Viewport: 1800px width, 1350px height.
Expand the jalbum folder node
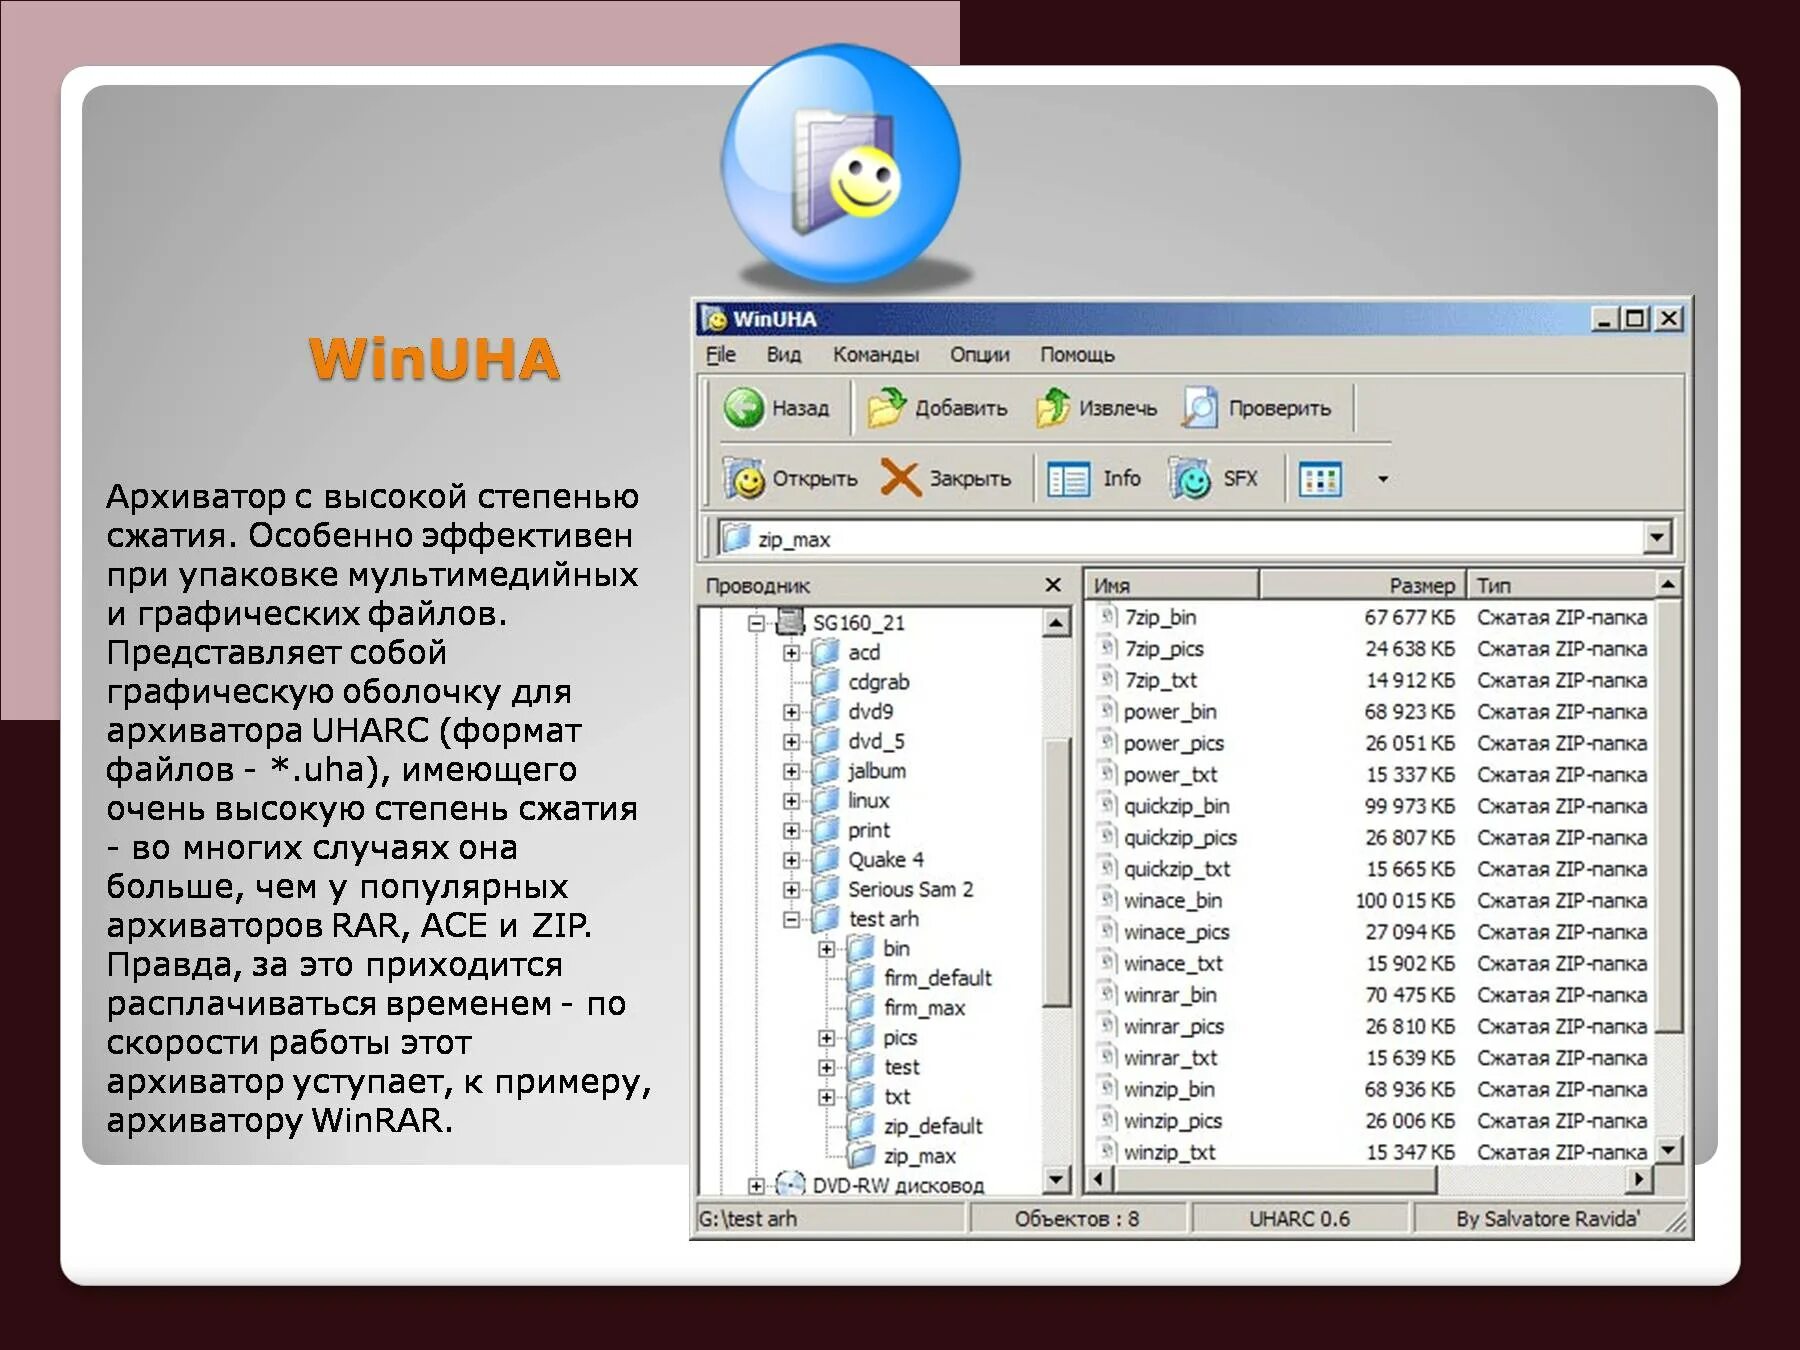pyautogui.click(x=791, y=771)
